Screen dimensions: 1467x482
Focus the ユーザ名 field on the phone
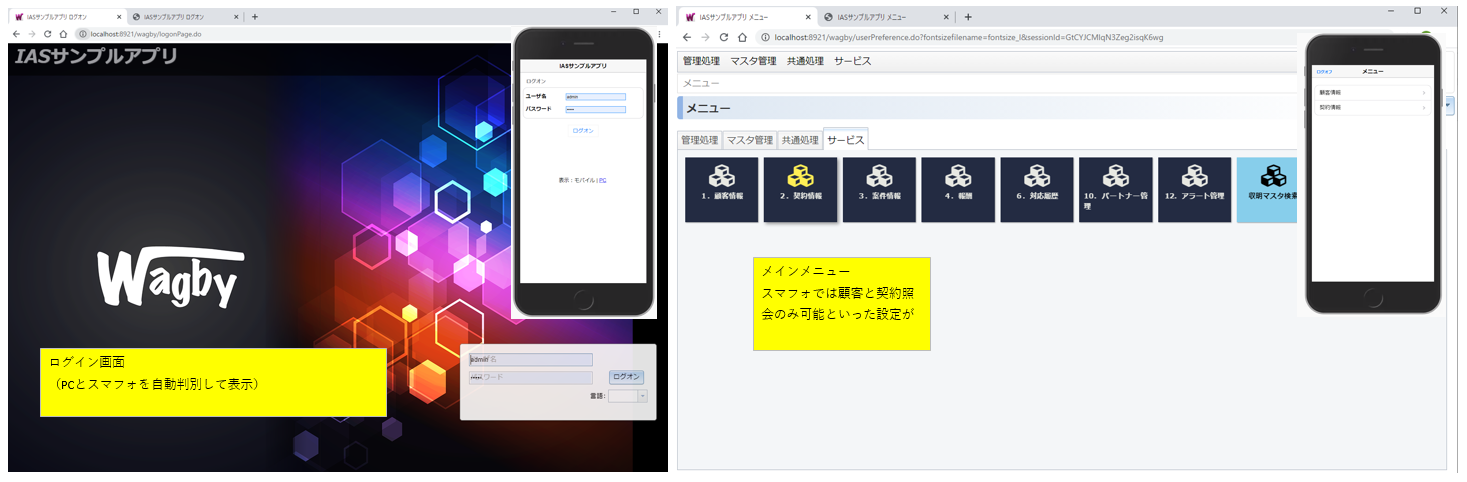pos(595,97)
